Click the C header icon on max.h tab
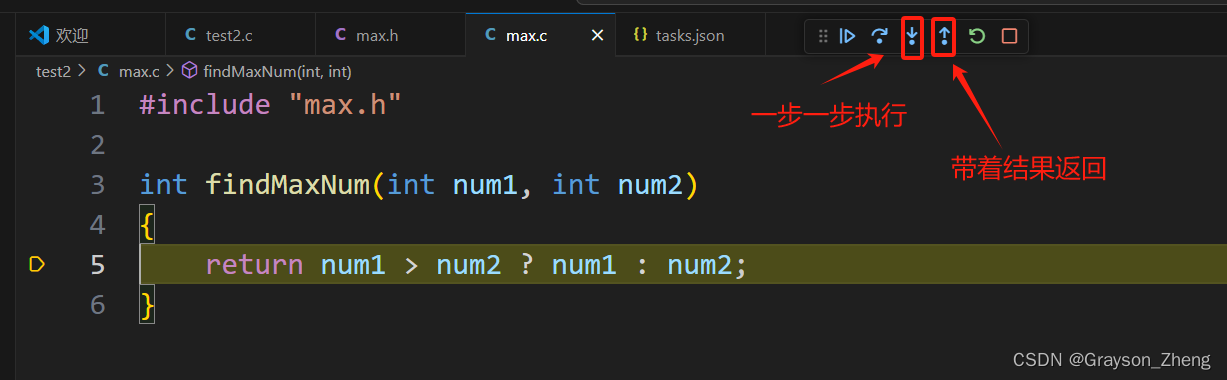The image size is (1227, 380). pos(340,35)
